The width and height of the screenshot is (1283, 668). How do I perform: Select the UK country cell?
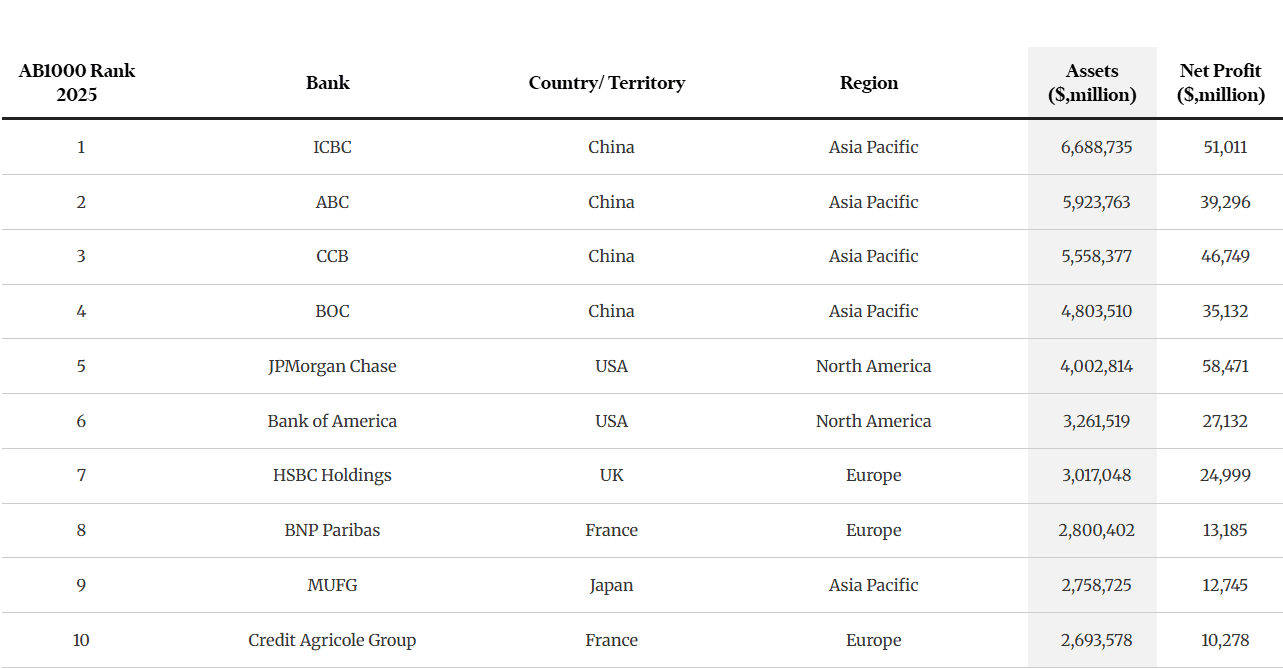point(611,475)
